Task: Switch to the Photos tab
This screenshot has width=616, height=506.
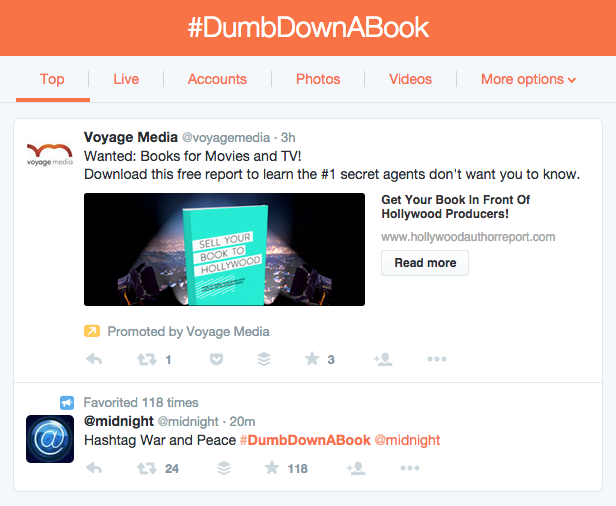Action: pos(318,79)
